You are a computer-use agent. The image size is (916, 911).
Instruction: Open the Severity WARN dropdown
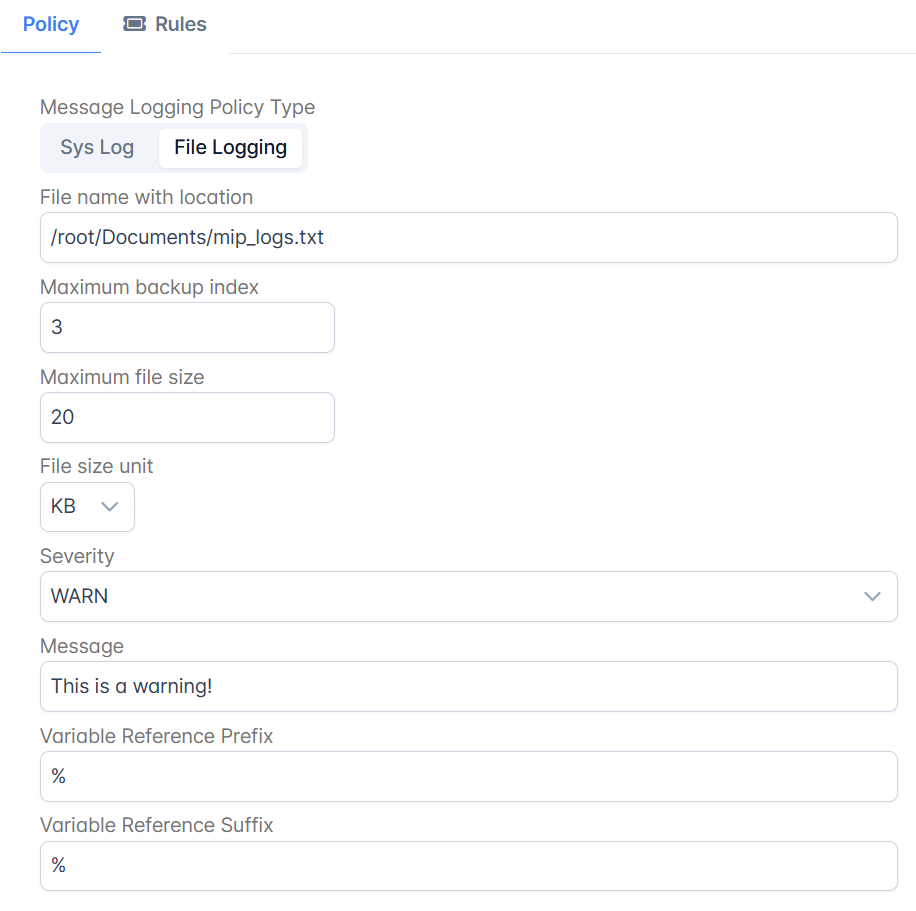click(469, 597)
